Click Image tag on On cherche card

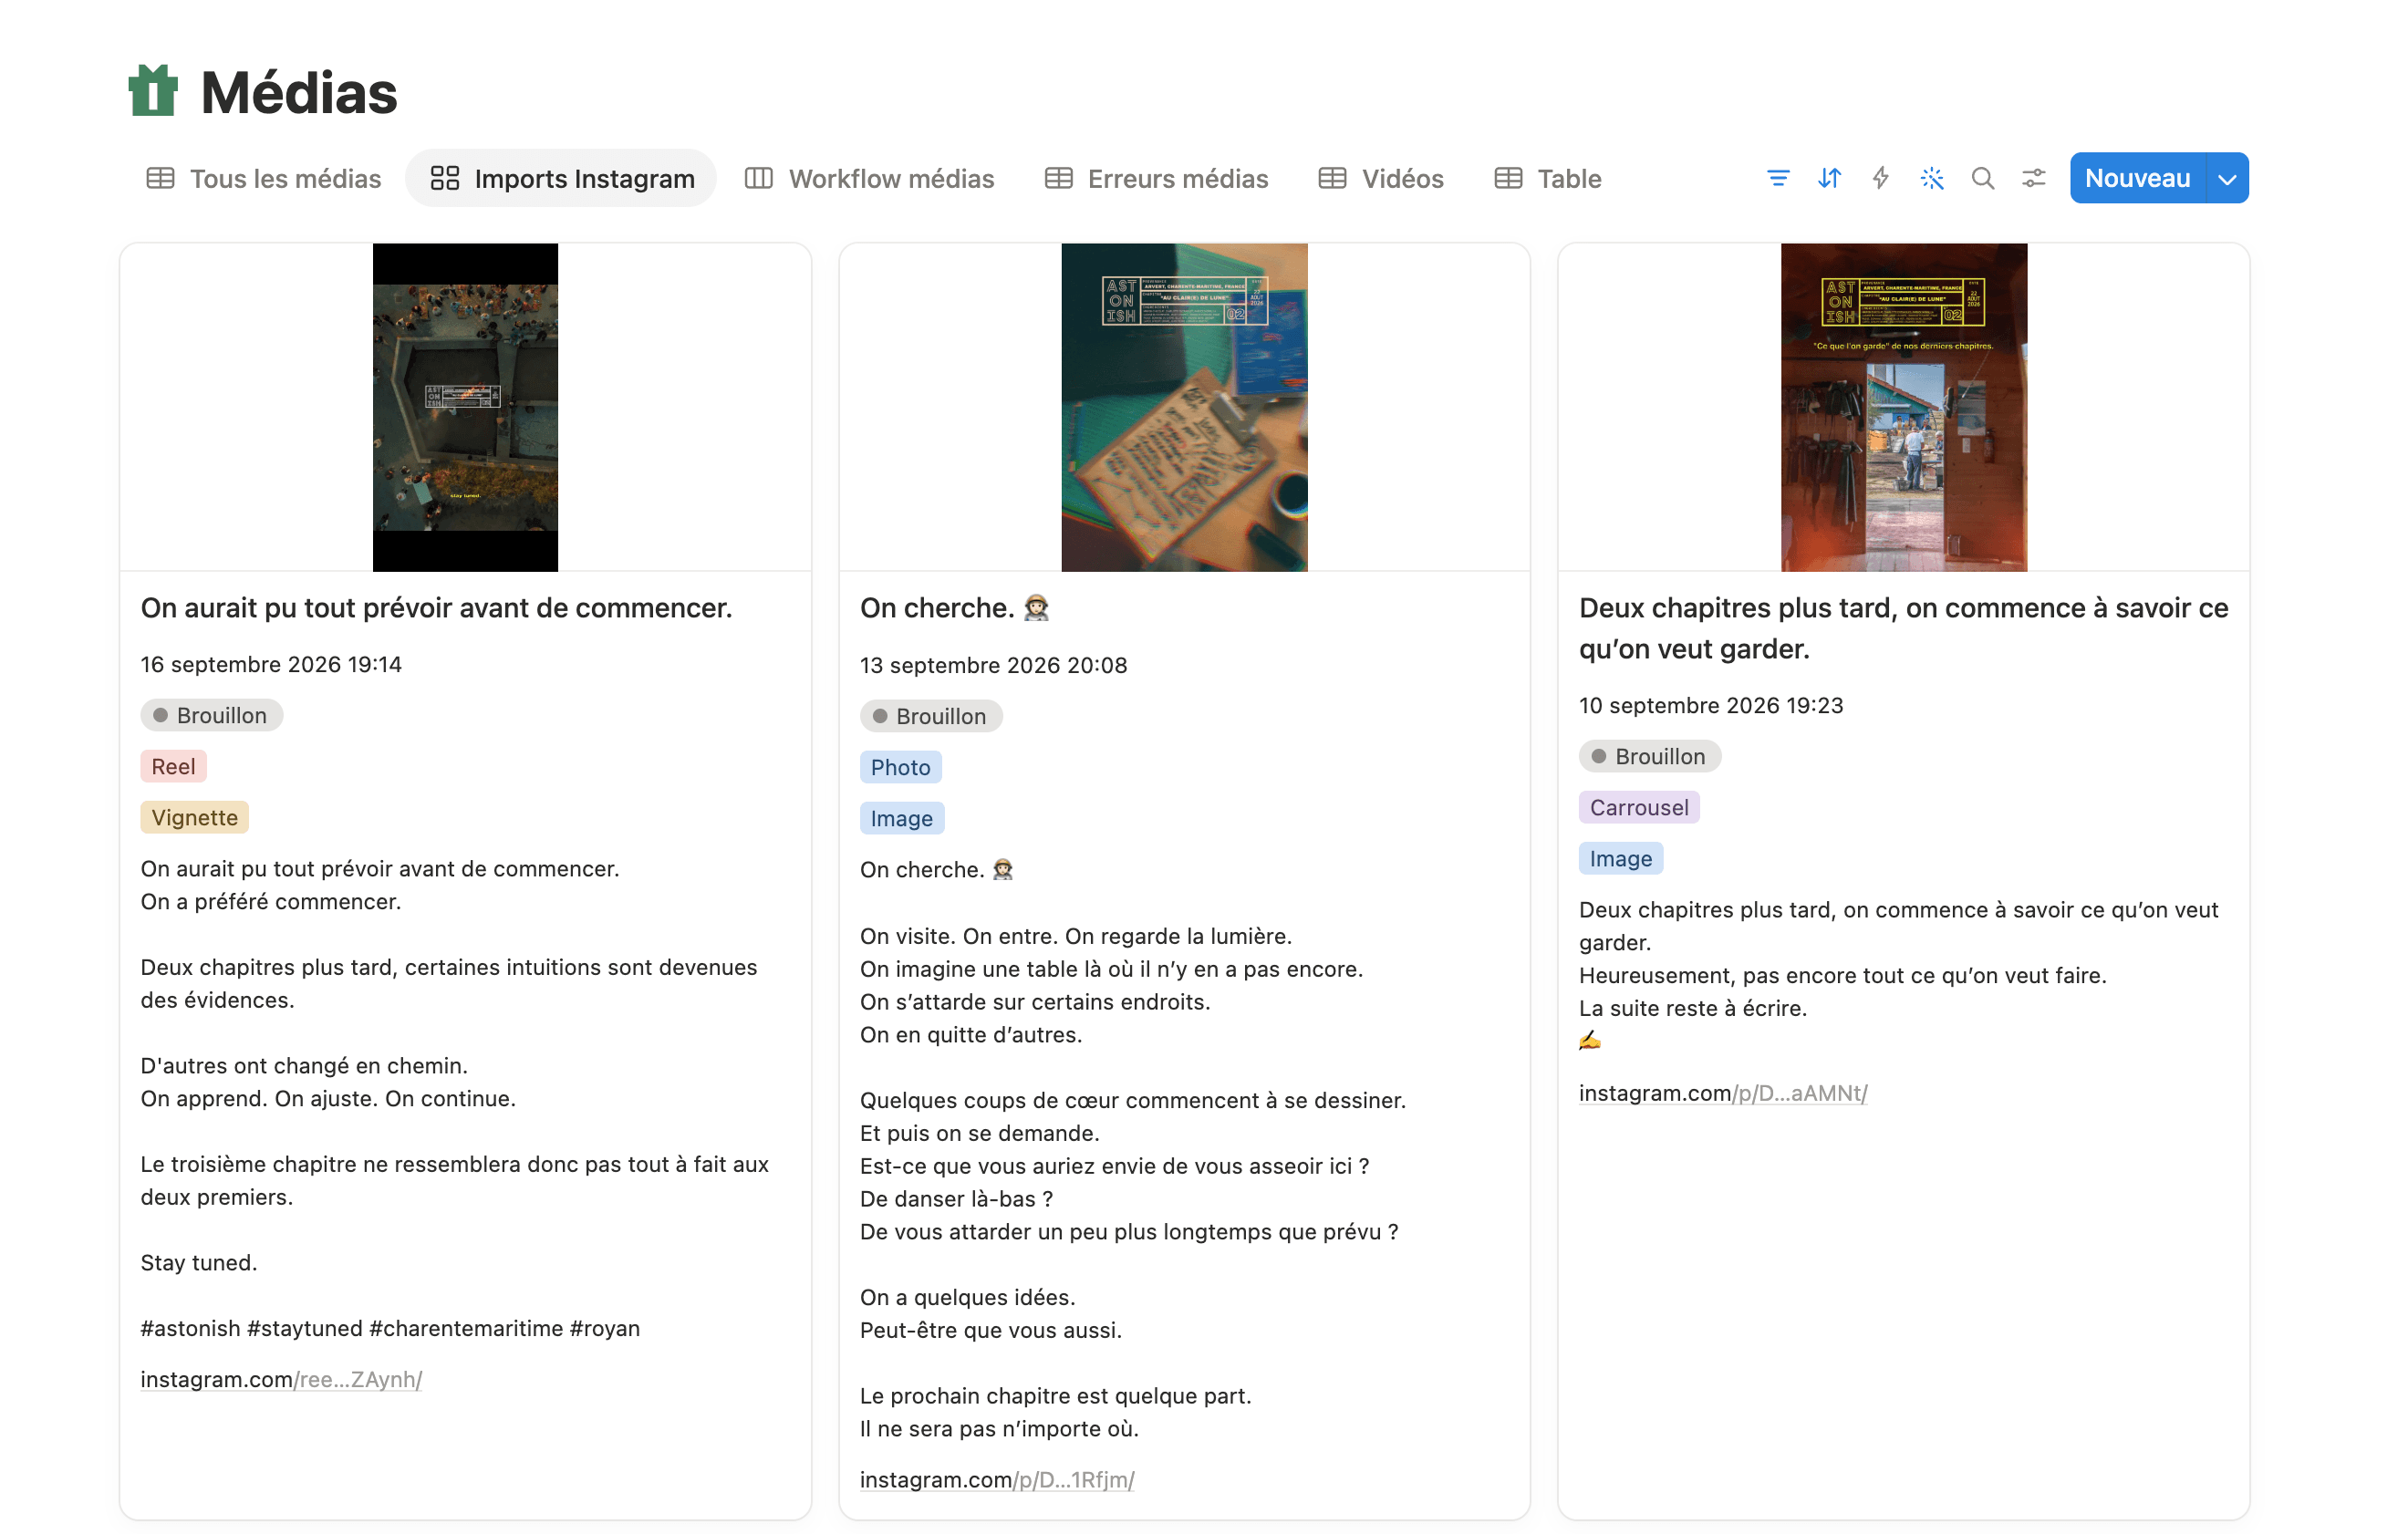click(901, 818)
